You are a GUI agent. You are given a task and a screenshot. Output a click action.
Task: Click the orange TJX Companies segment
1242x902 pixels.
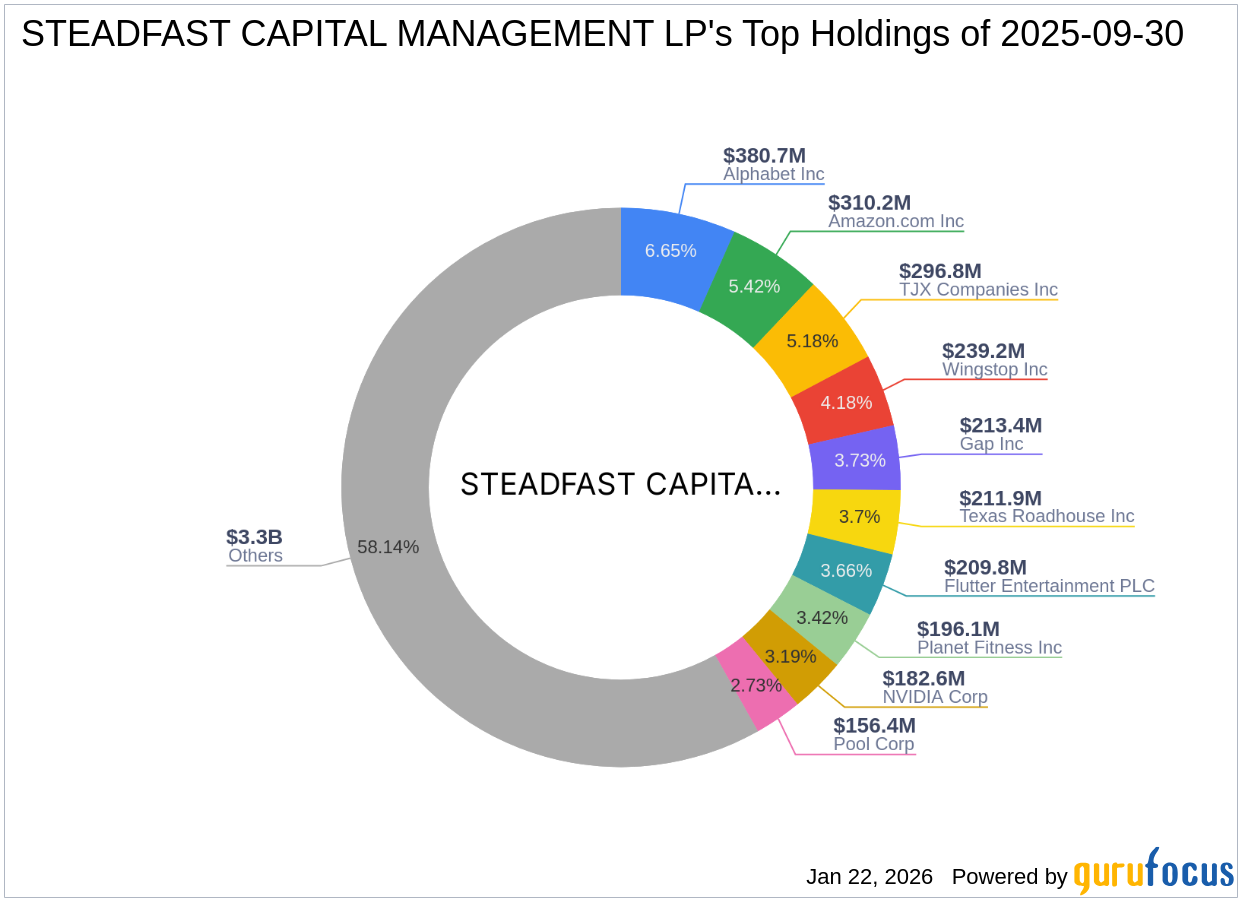tap(812, 340)
